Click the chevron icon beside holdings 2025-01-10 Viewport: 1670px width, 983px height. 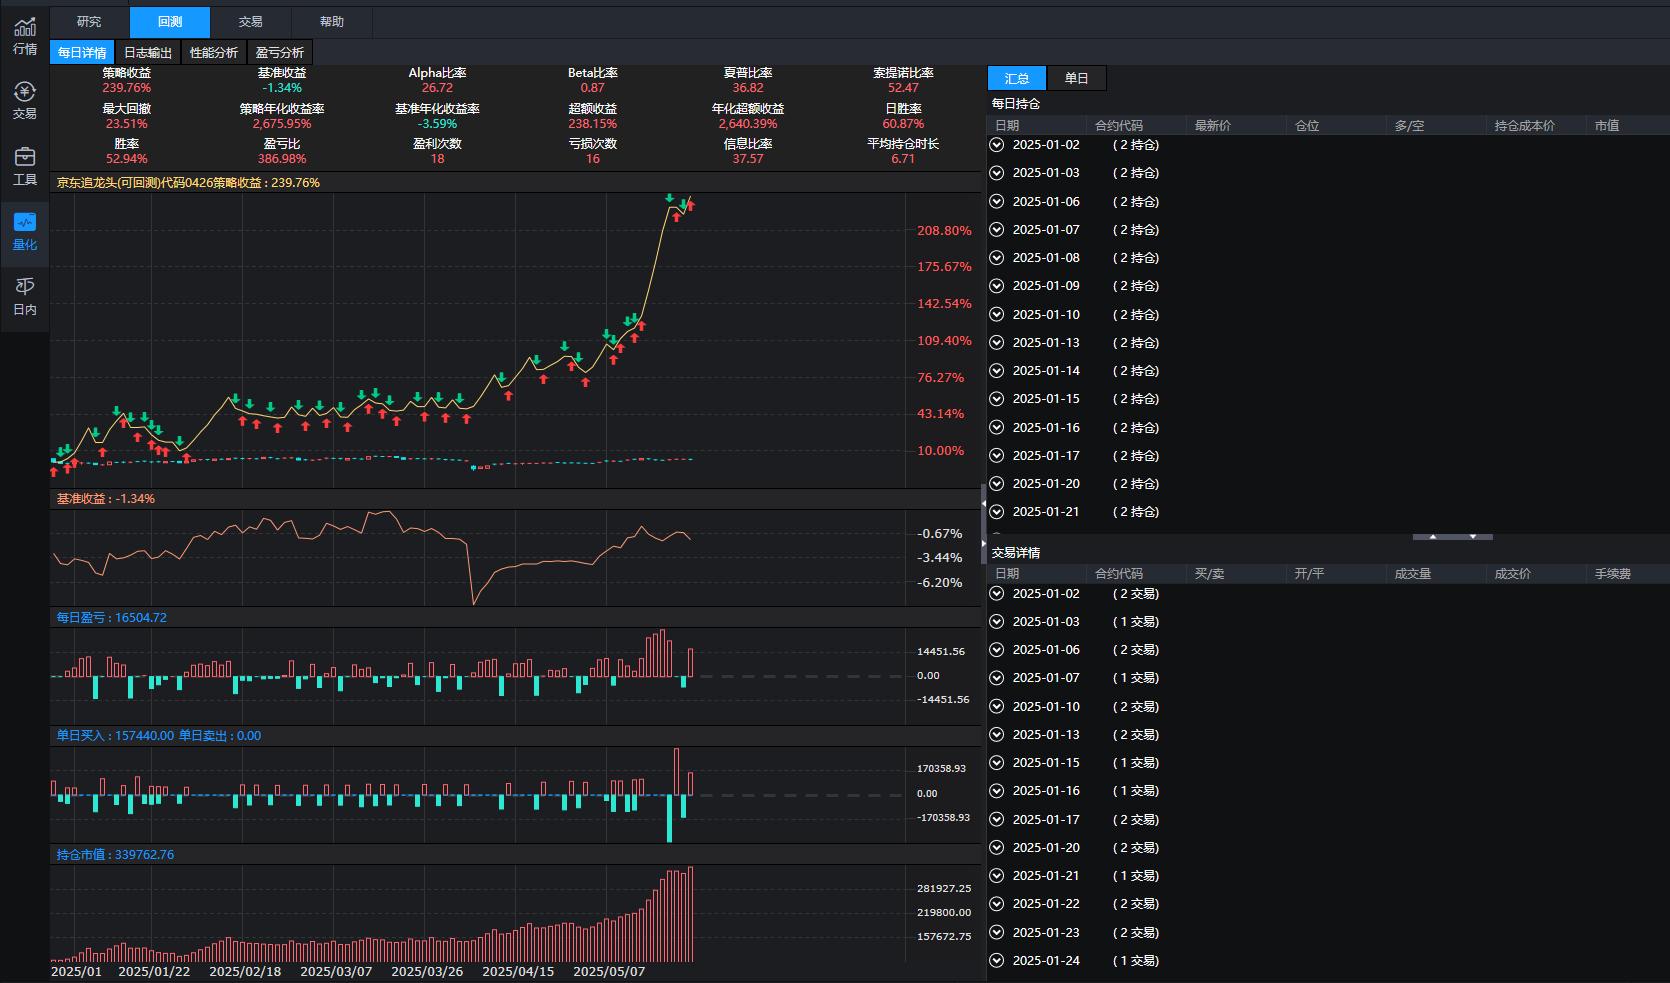[x=996, y=314]
